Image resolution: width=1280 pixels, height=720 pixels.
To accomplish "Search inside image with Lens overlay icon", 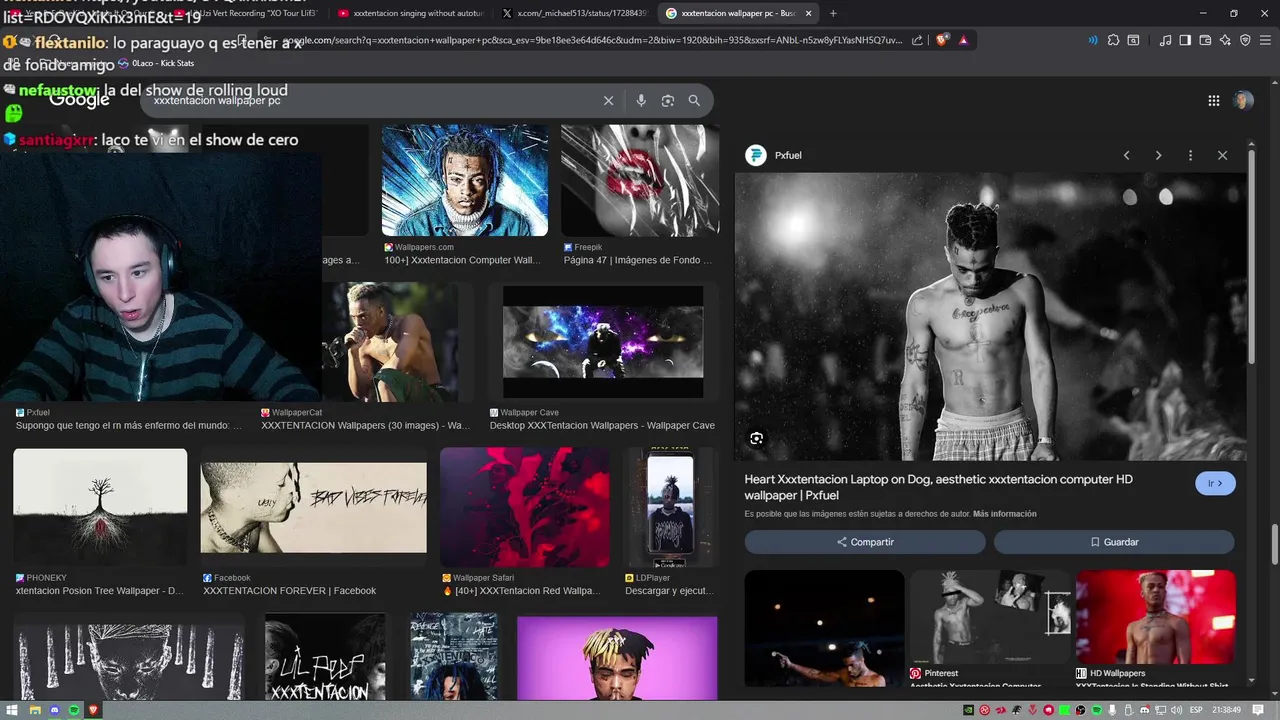I will 756,438.
